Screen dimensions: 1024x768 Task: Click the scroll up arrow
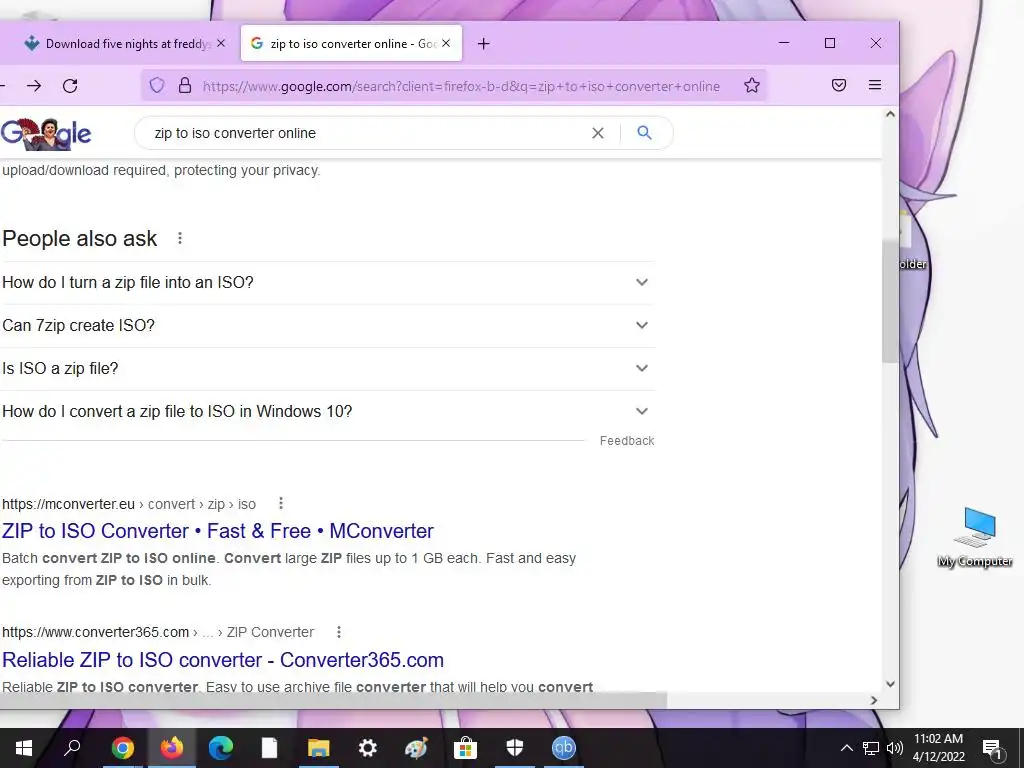click(889, 114)
